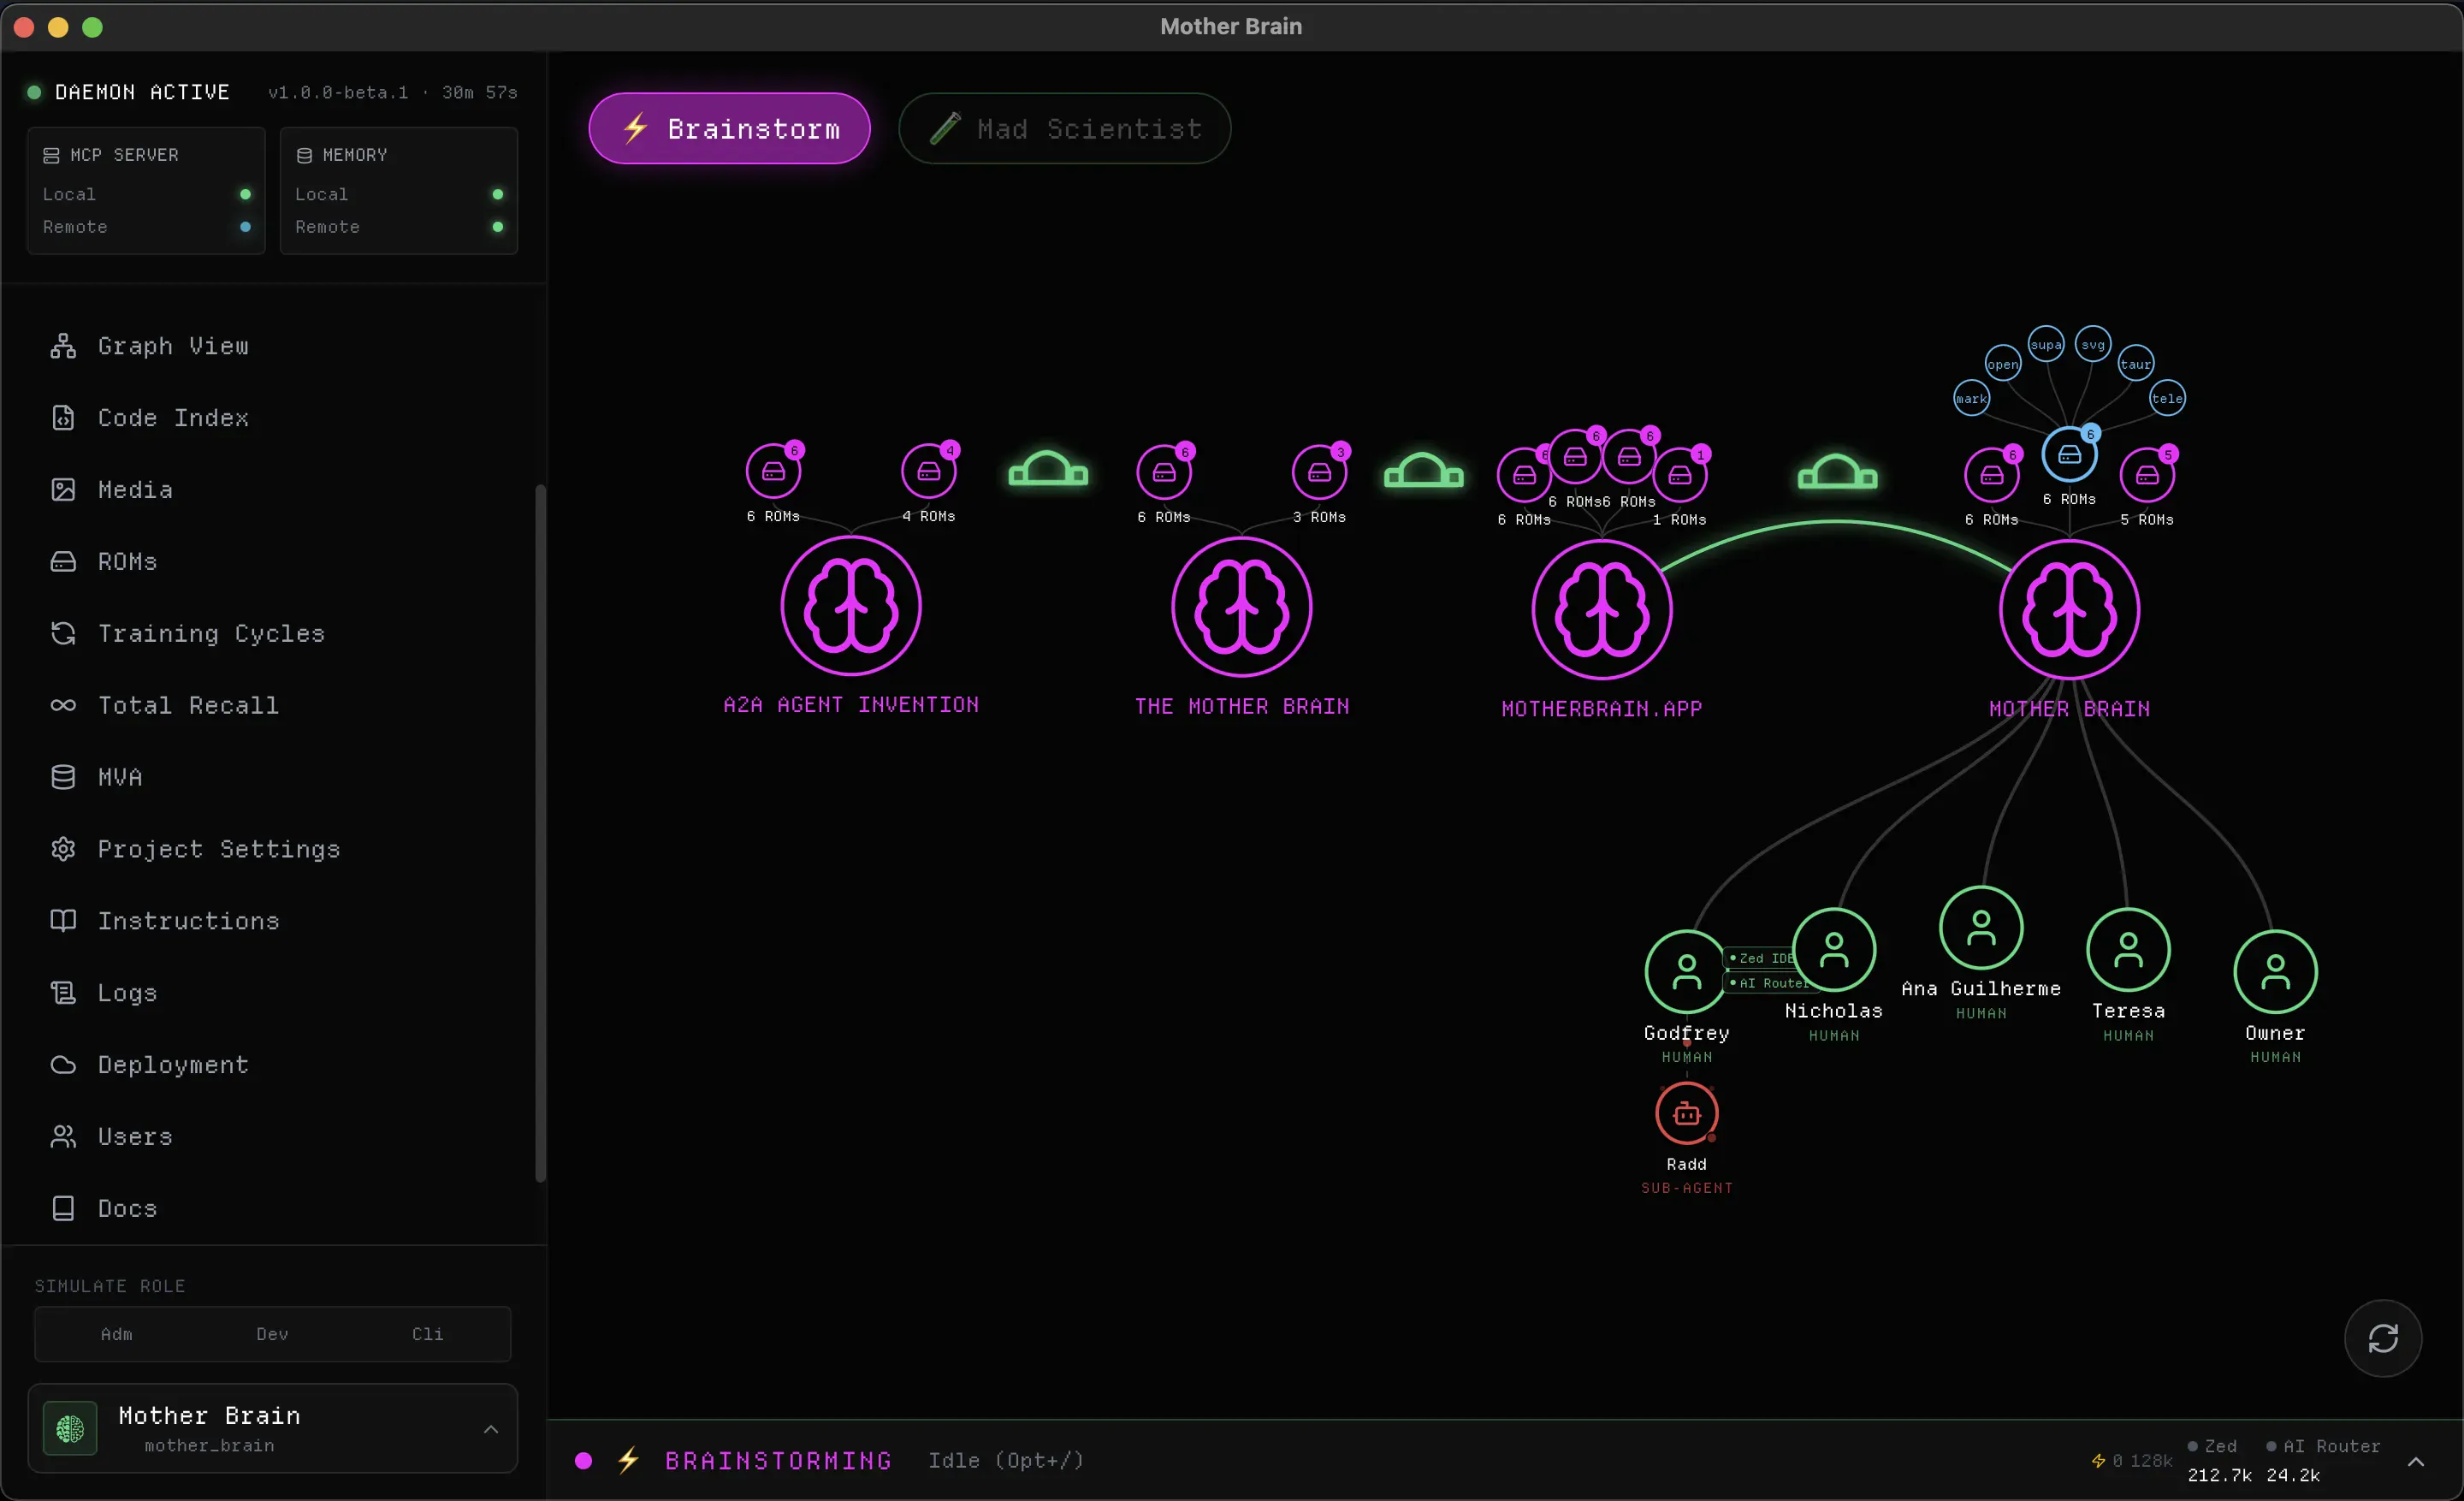Click the Deployment cloud icon

coord(63,1065)
